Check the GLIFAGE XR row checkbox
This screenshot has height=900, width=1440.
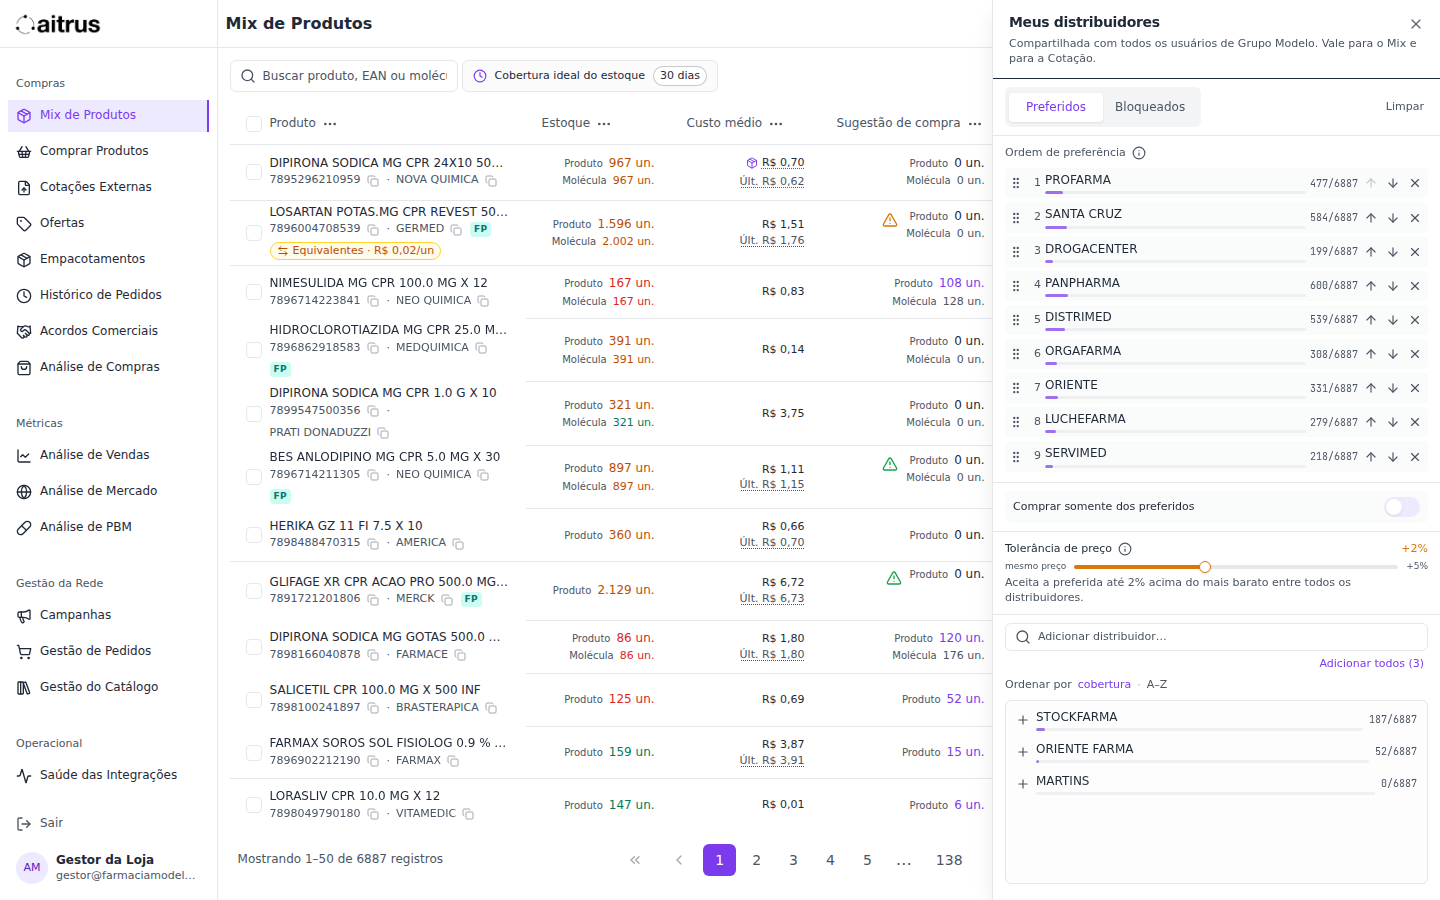[x=254, y=591]
